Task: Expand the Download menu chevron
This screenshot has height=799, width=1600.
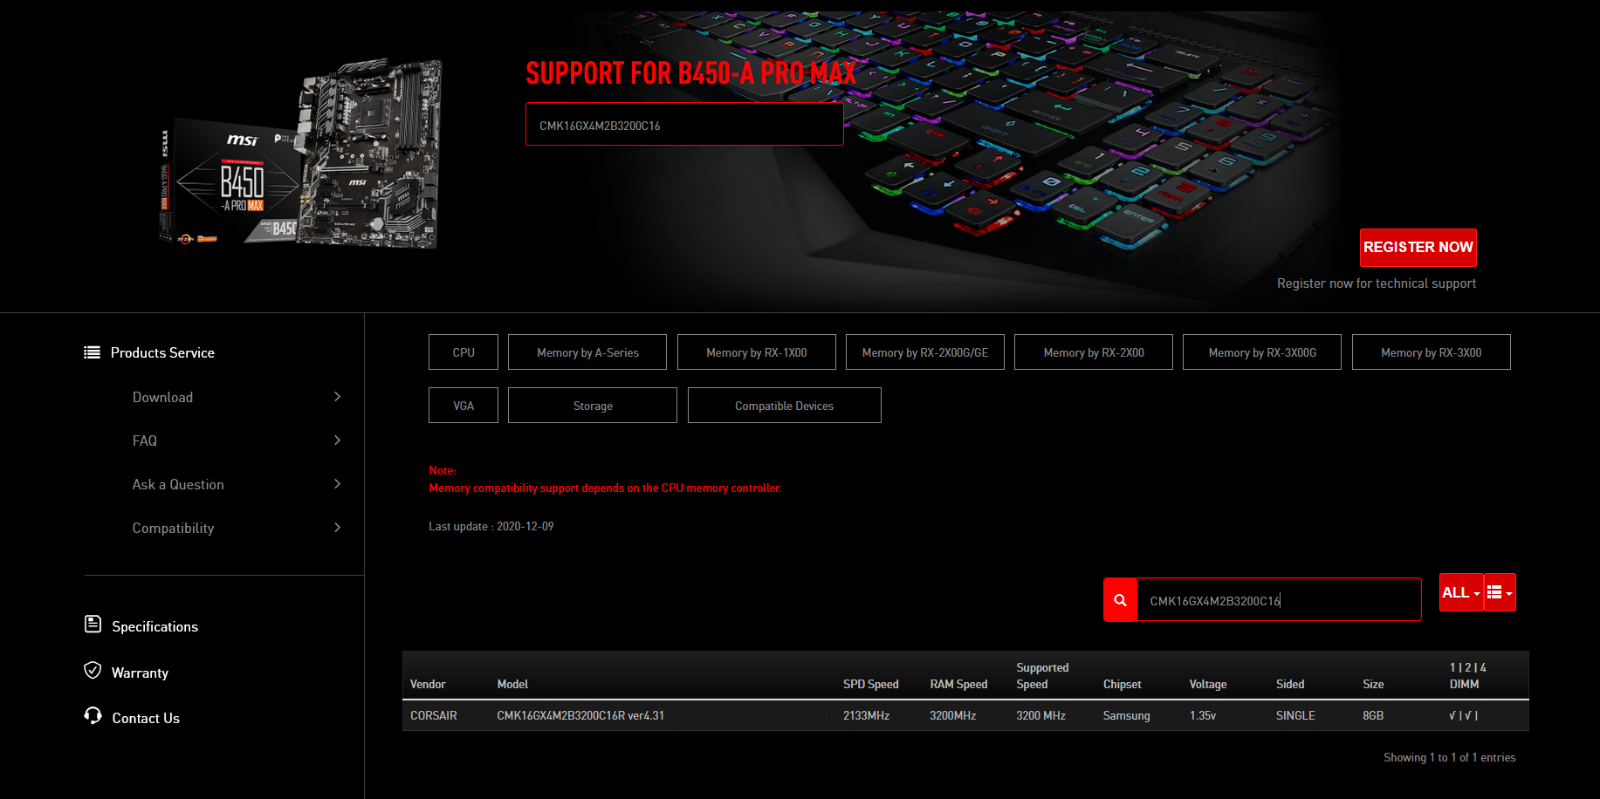Action: [337, 397]
